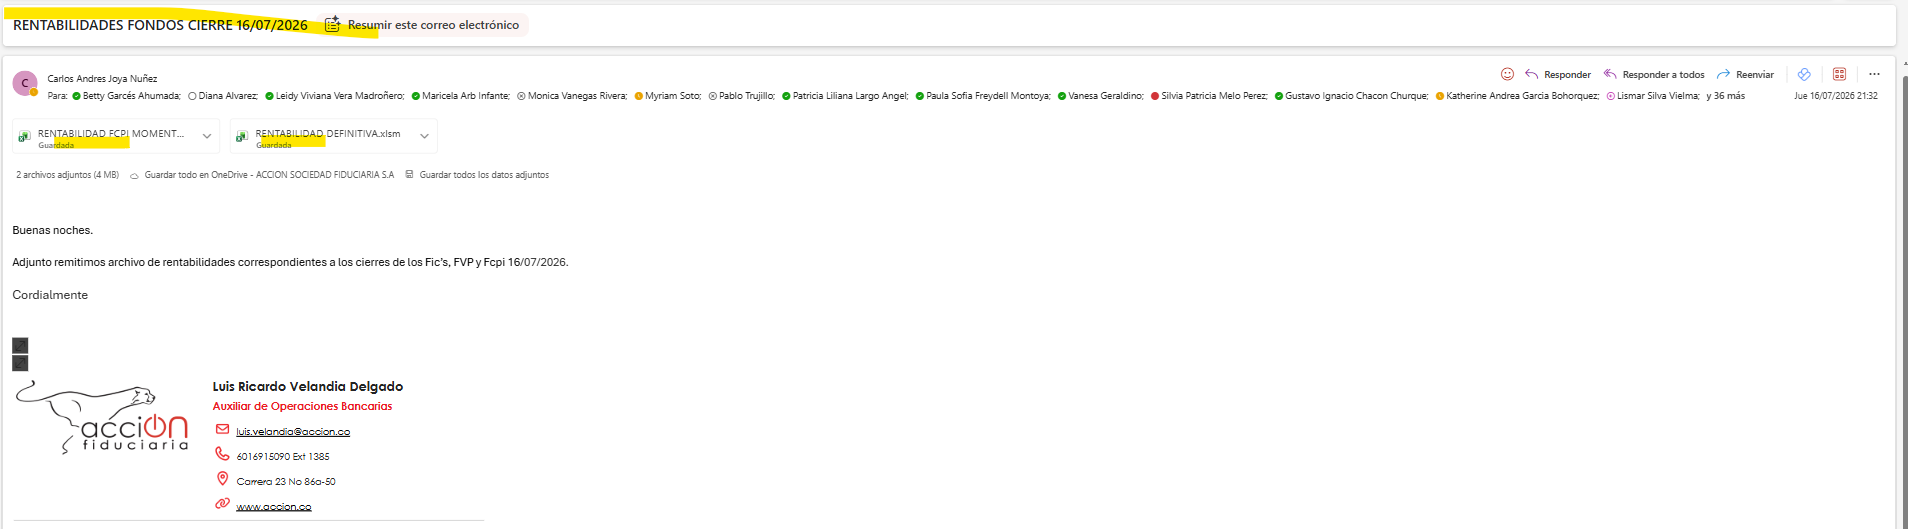Open the three-dot more actions menu
1908x529 pixels.
(1874, 74)
